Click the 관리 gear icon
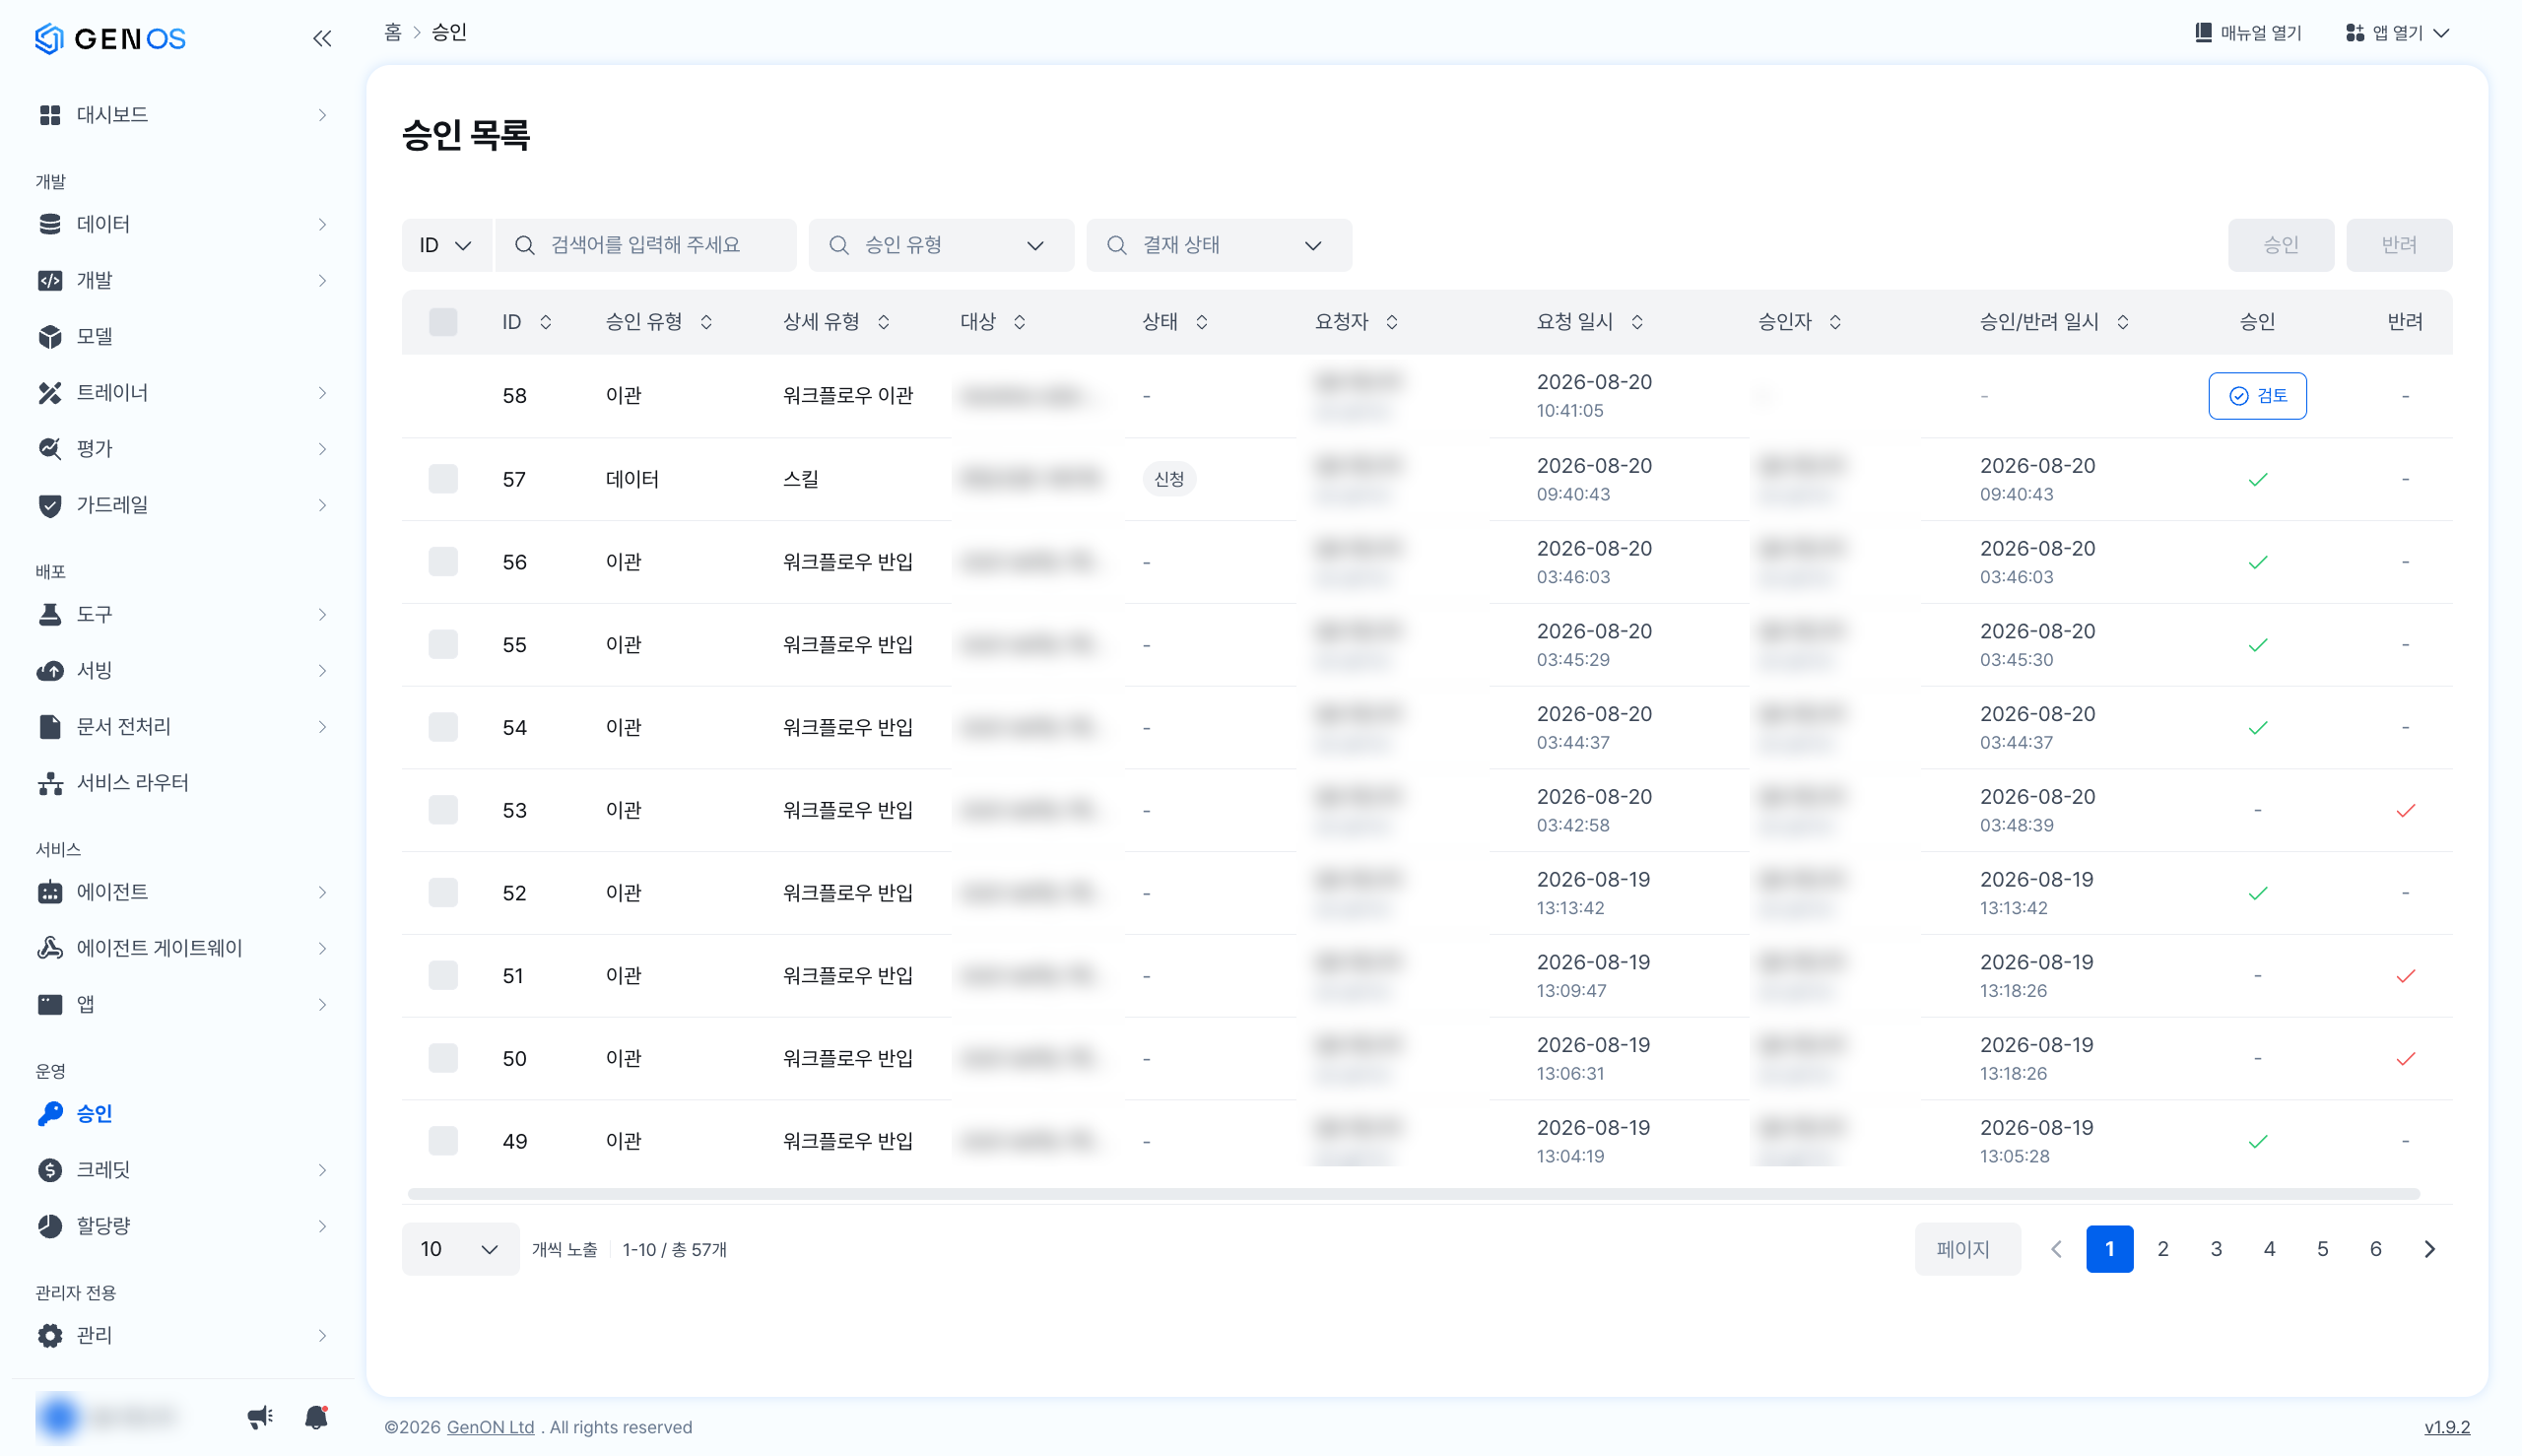The height and width of the screenshot is (1456, 2522). click(x=50, y=1335)
